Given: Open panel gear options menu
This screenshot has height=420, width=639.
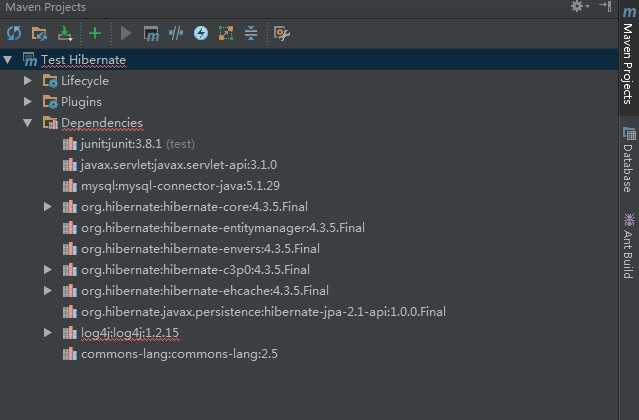Looking at the screenshot, I should coord(579,7).
